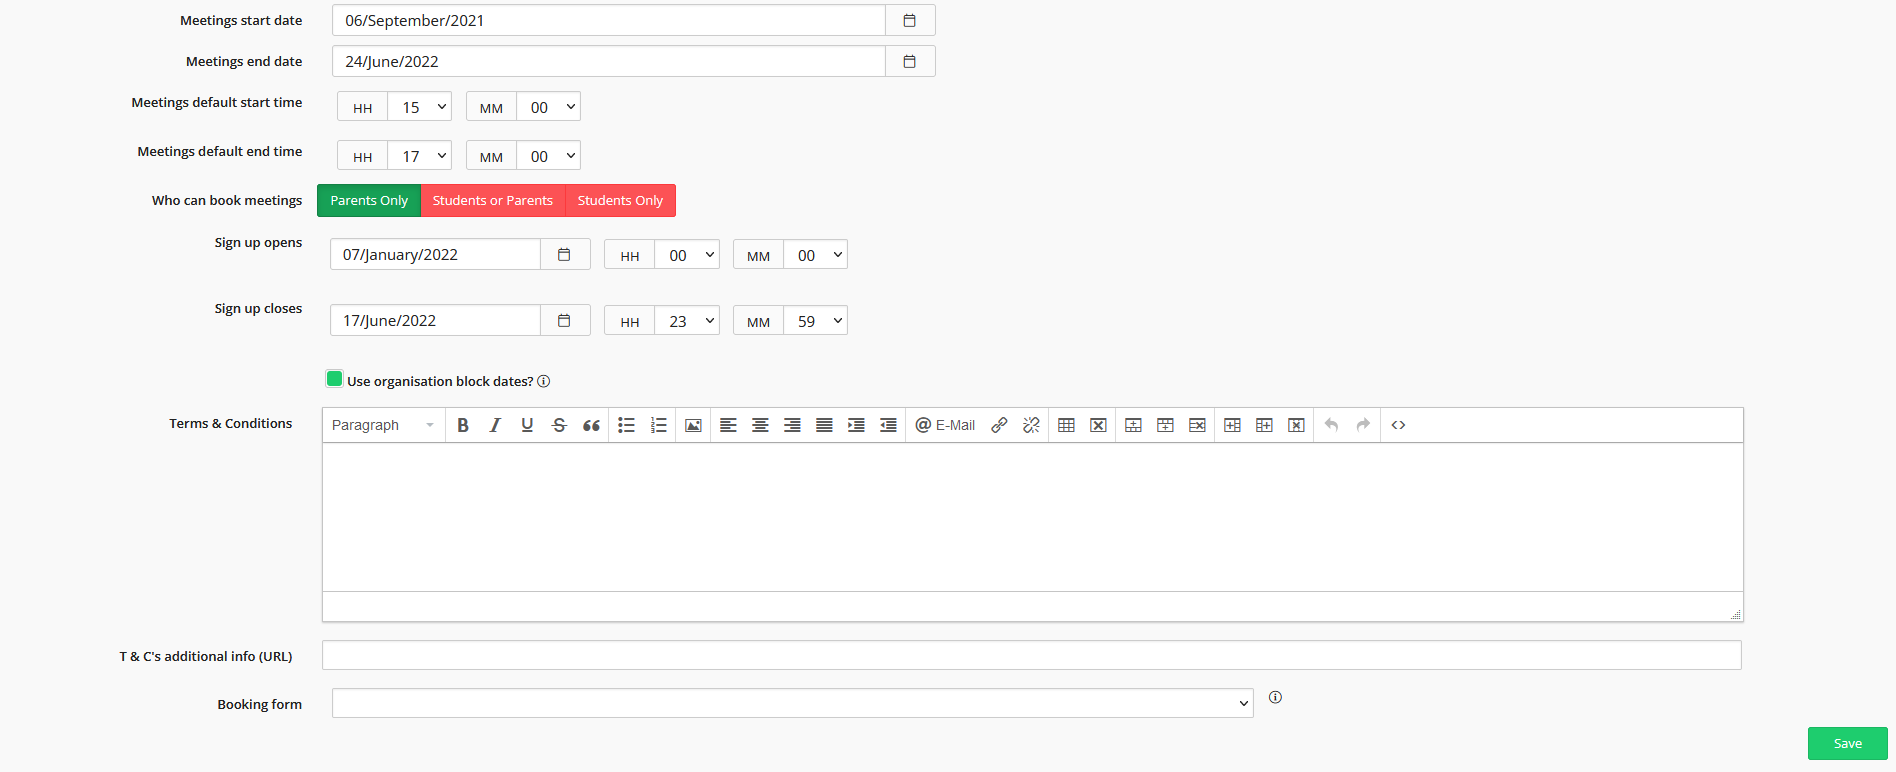Screen dimensions: 1896x772
Task: Click the T & C's additional info URL field
Action: (1031, 655)
